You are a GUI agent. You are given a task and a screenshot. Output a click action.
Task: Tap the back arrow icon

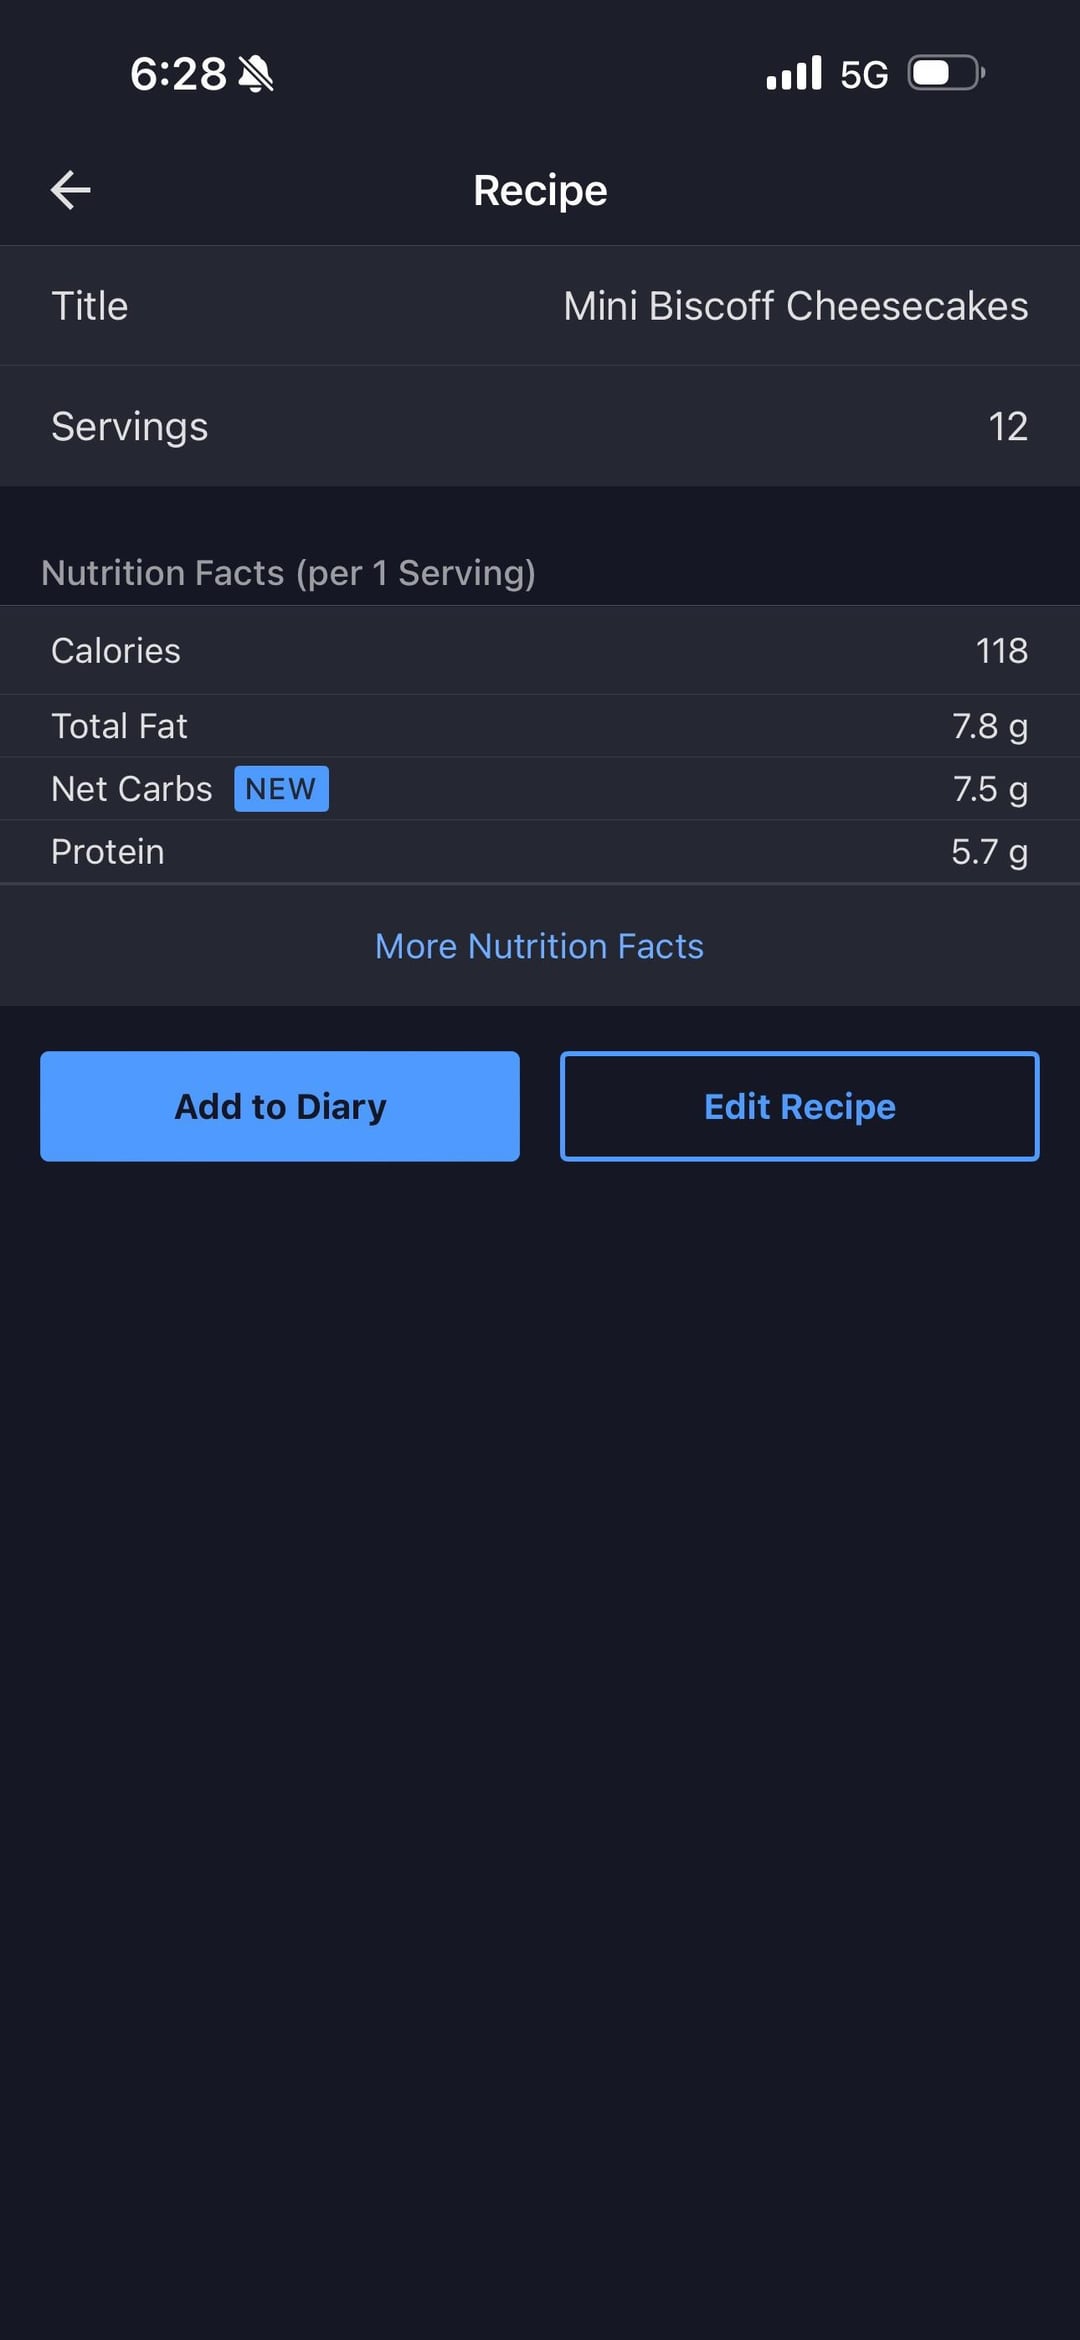[71, 190]
